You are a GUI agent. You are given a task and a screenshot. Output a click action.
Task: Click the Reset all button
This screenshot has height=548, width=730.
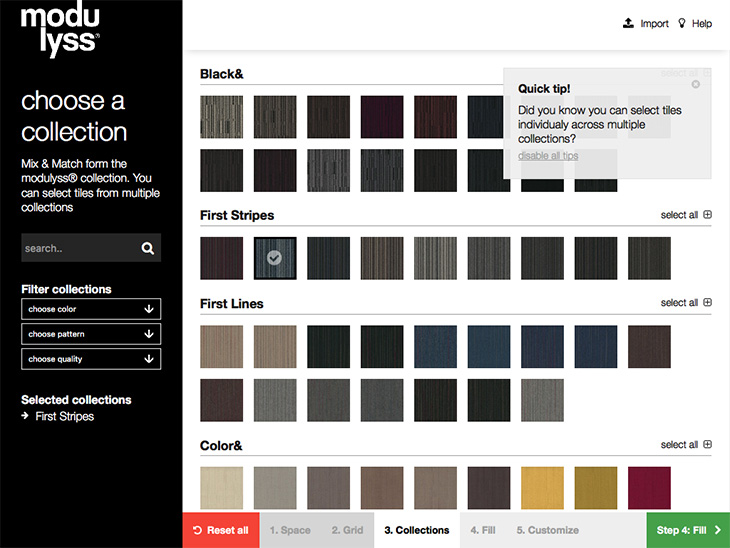pos(221,530)
